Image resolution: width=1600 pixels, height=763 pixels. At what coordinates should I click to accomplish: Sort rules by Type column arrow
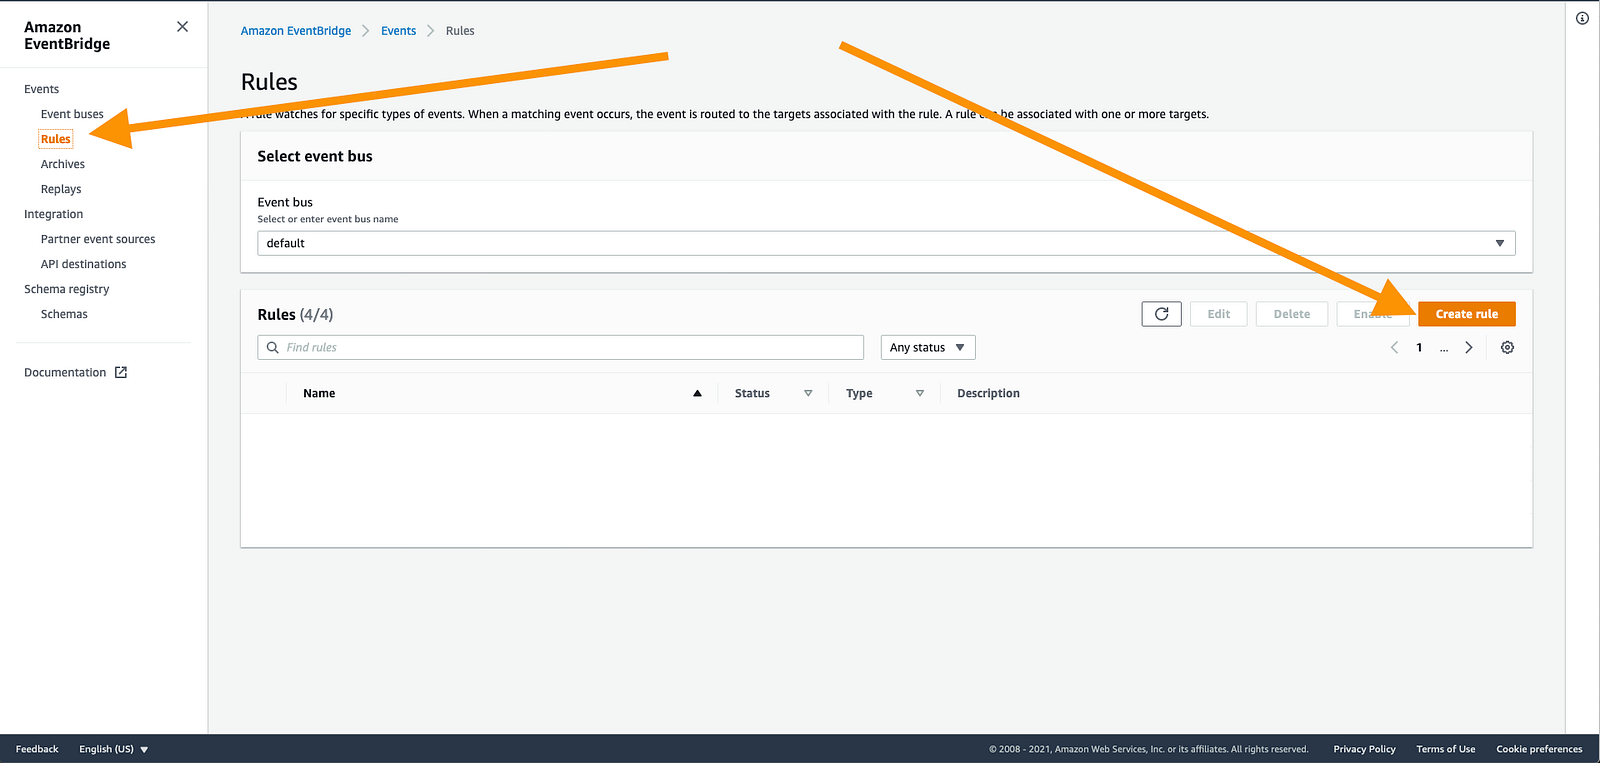[920, 394]
